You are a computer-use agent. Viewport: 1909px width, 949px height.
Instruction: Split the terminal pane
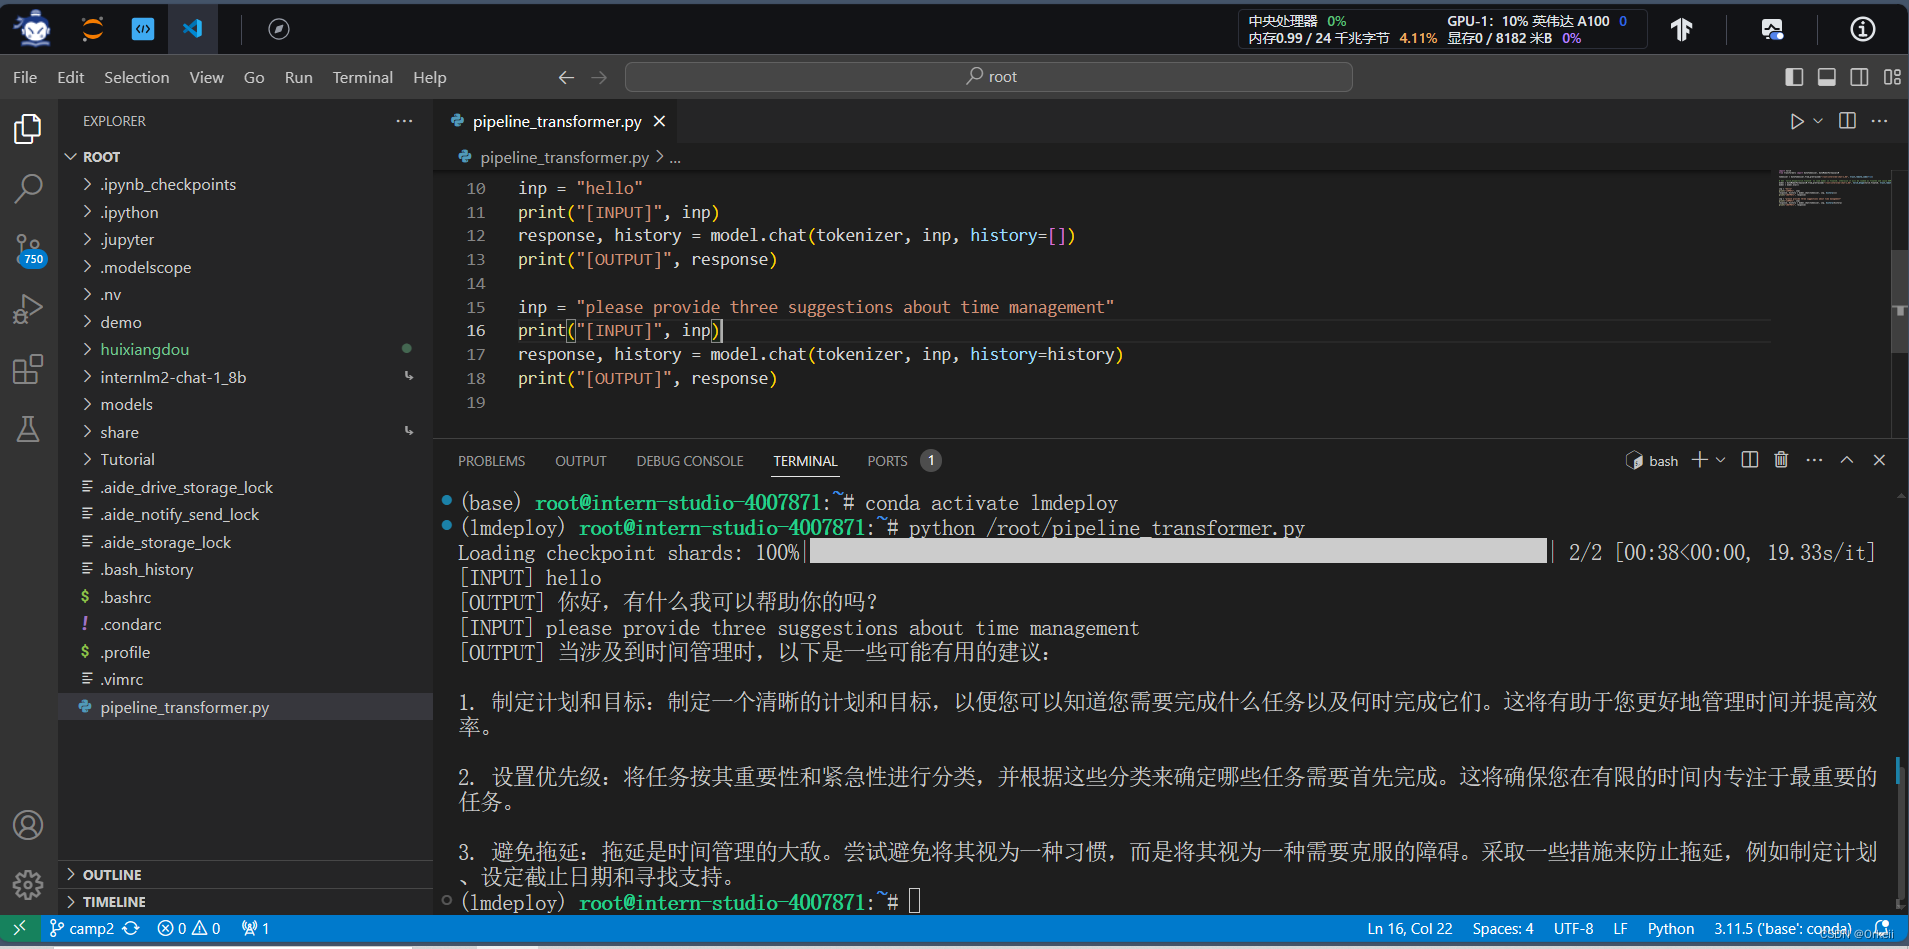(1748, 460)
